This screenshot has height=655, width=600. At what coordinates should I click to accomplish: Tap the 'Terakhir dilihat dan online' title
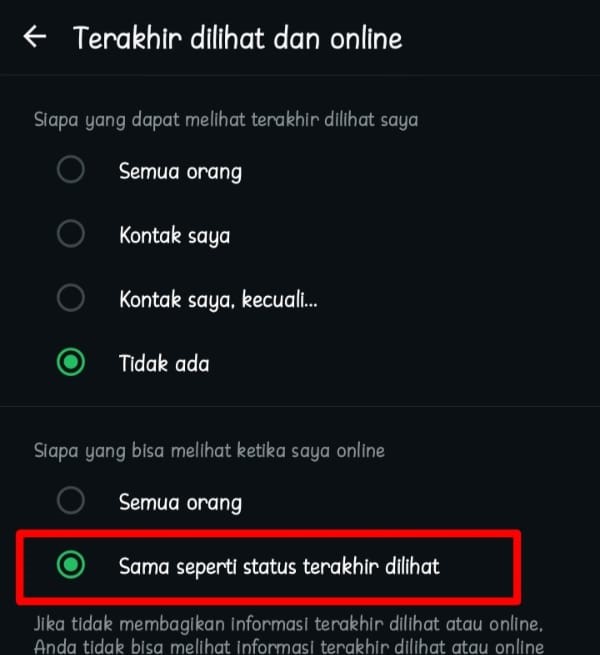pos(238,38)
